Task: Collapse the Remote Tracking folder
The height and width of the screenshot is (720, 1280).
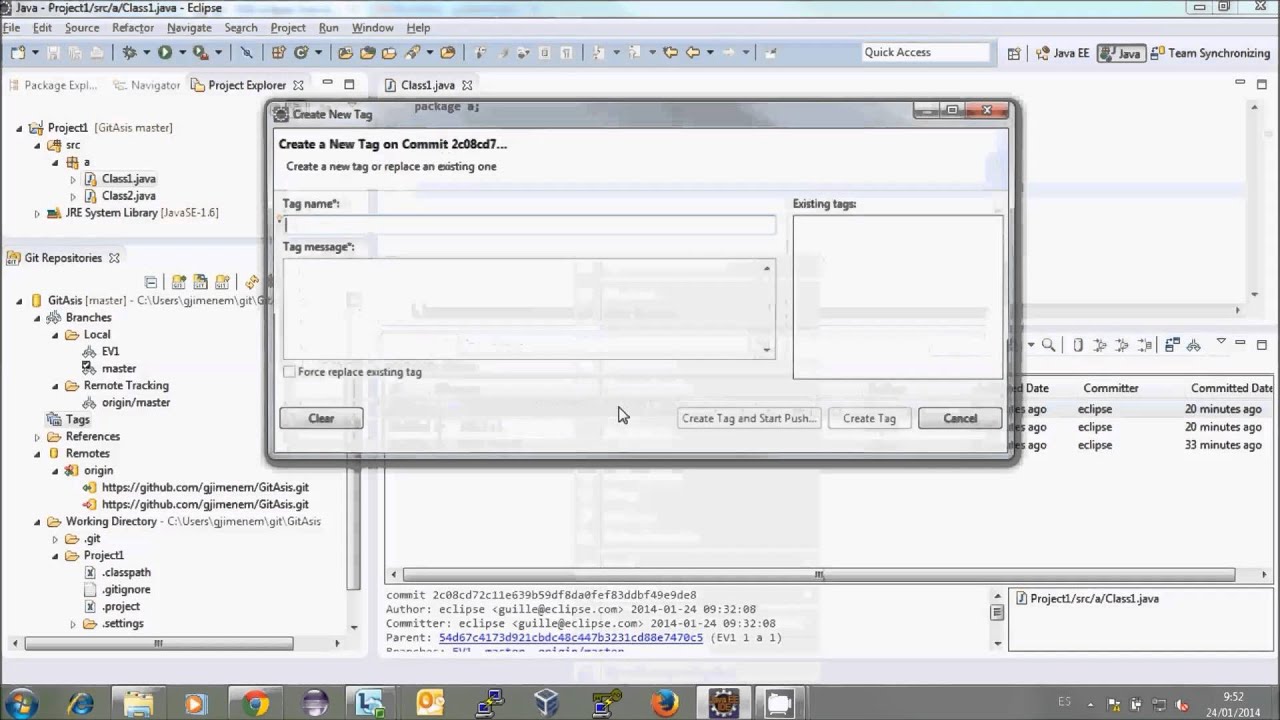Action: [x=56, y=386]
